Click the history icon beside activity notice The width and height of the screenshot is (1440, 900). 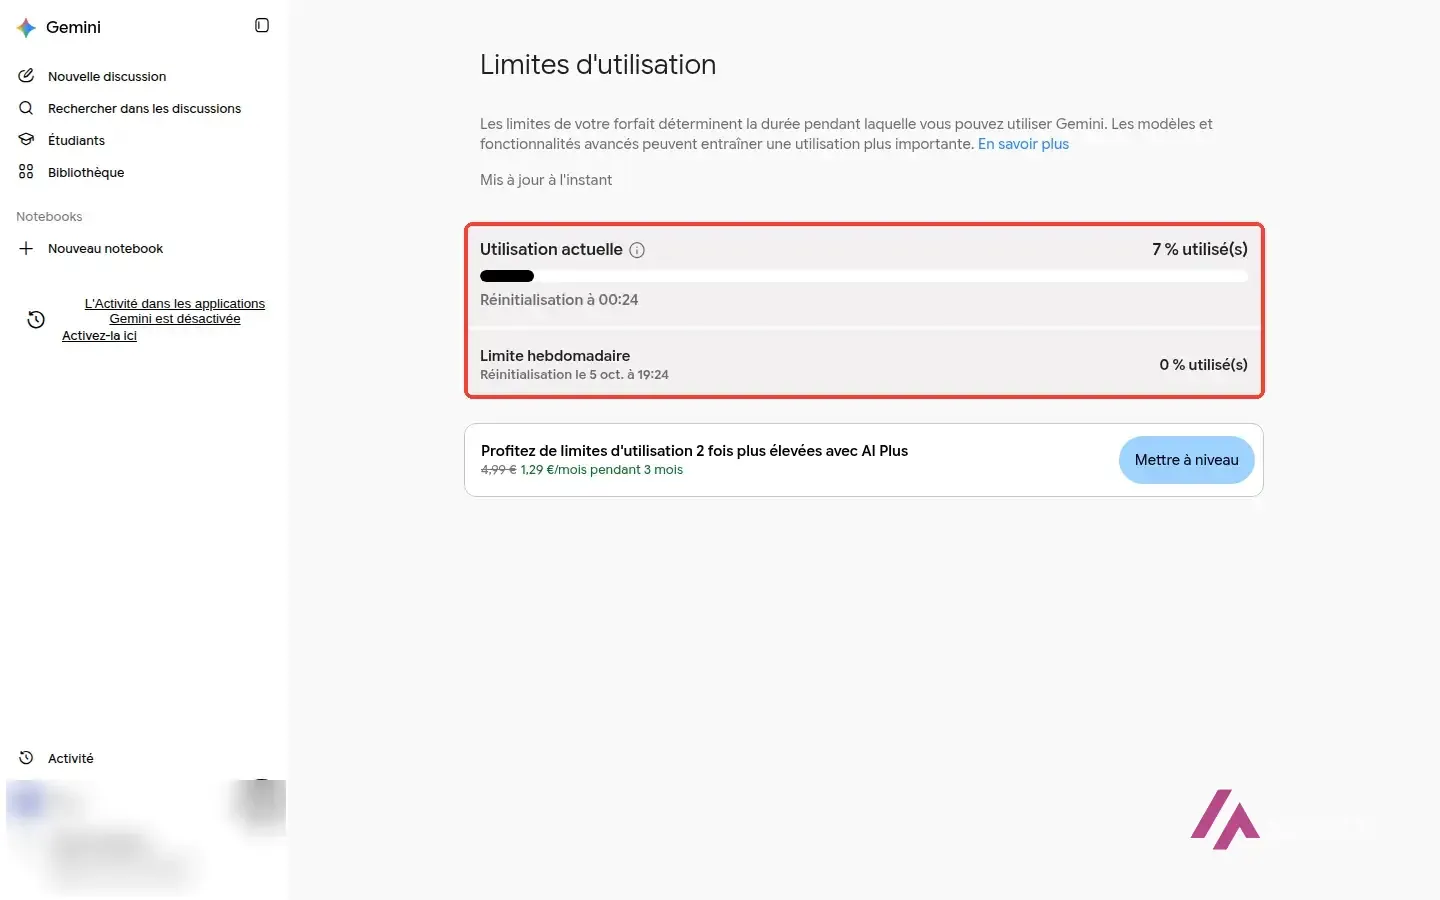(x=36, y=320)
